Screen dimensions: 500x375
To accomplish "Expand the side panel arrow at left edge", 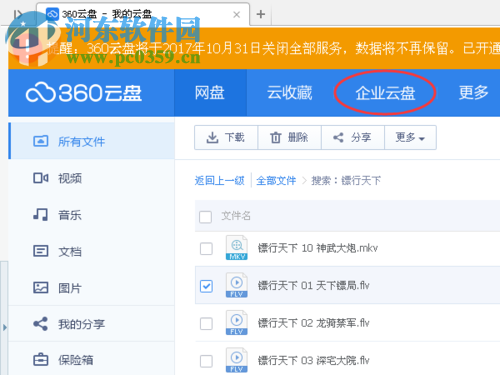I will point(4,327).
